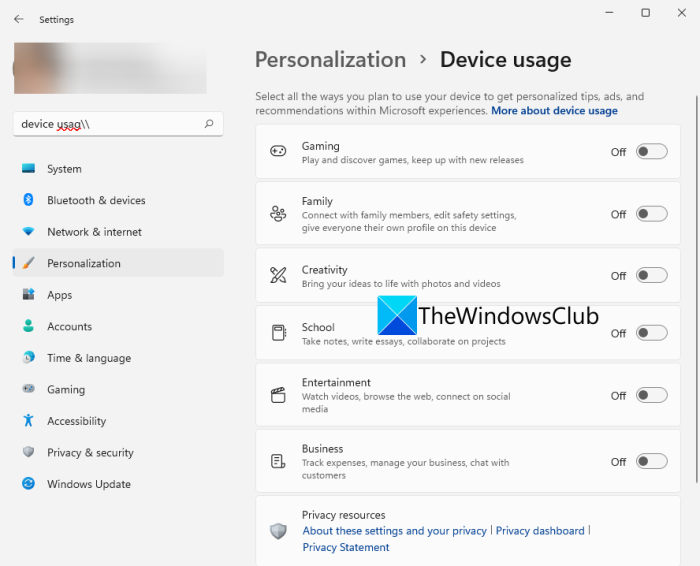
Task: Click into the settings search box
Action: pyautogui.click(x=110, y=124)
